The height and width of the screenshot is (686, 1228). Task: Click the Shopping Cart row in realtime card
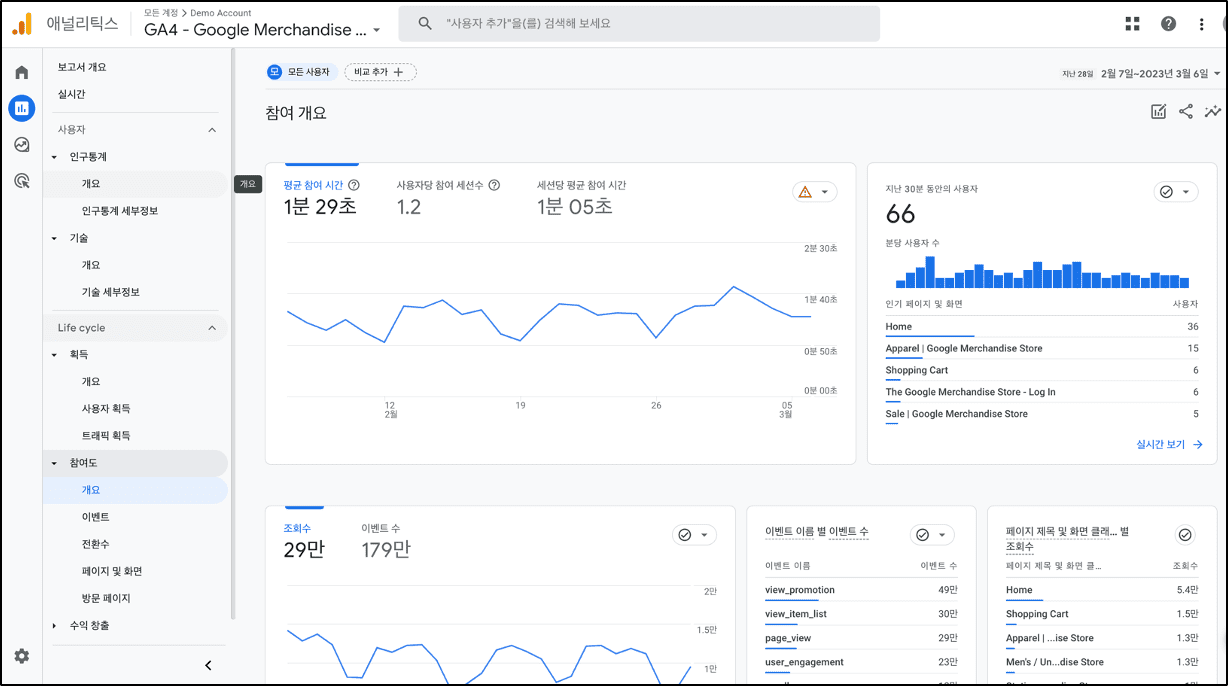coord(1042,371)
